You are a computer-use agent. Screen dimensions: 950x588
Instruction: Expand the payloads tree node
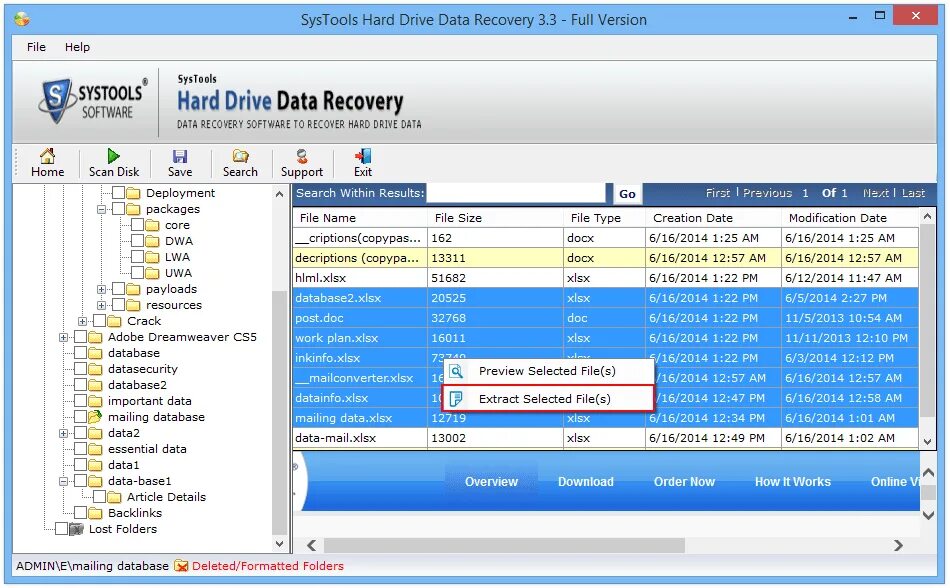[101, 289]
